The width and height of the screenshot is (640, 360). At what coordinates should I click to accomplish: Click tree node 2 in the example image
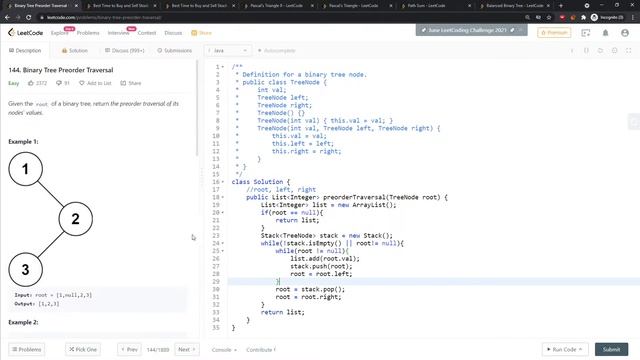click(76, 219)
